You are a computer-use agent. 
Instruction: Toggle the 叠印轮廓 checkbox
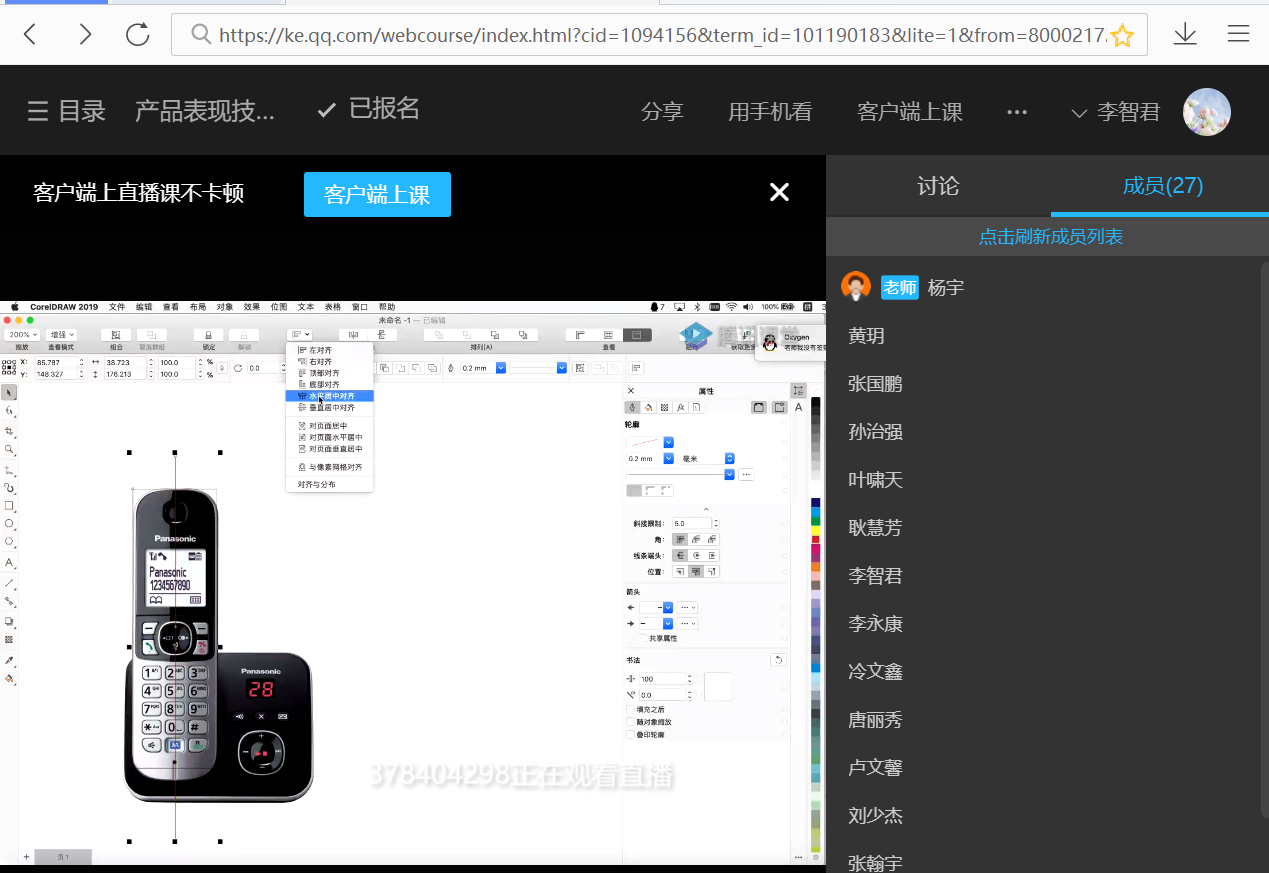(629, 734)
